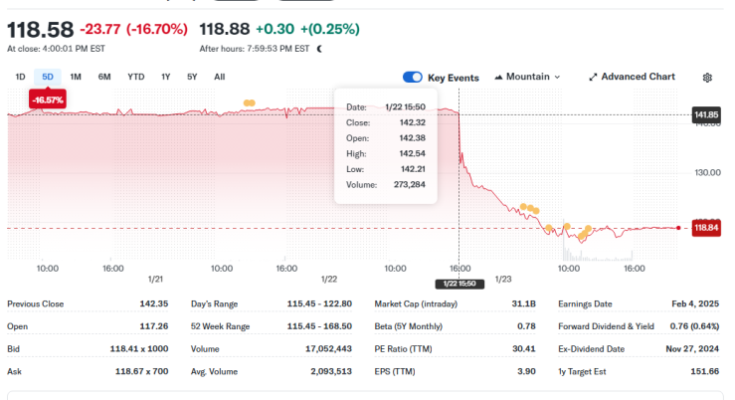Click the chevron next to Mountain
735x400 pixels.
[557, 77]
